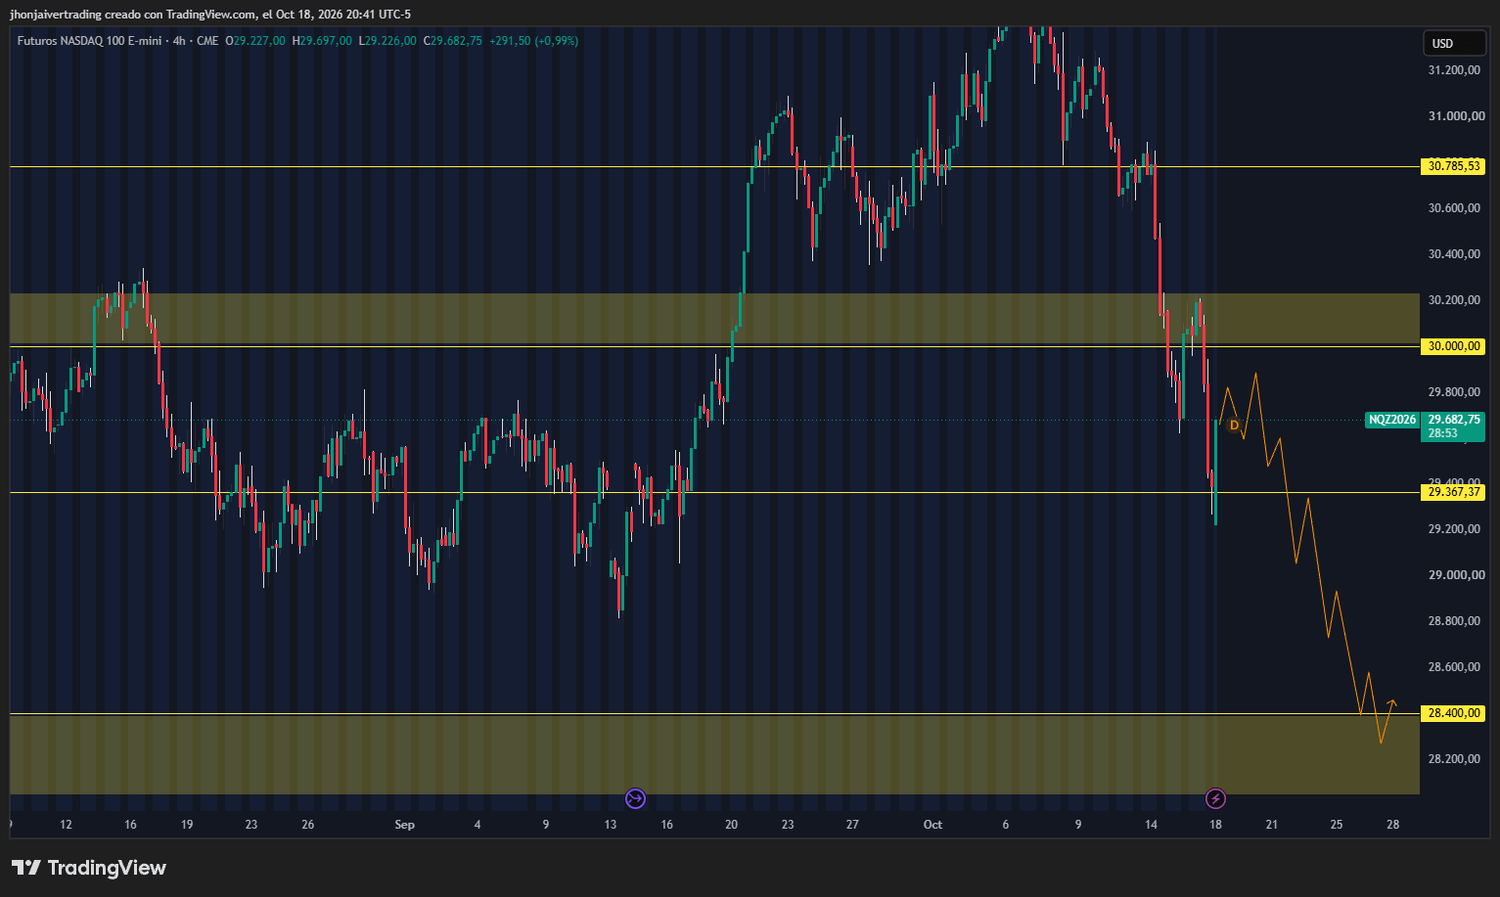
Task: Click the 28 date label on time axis
Action: 1393,825
